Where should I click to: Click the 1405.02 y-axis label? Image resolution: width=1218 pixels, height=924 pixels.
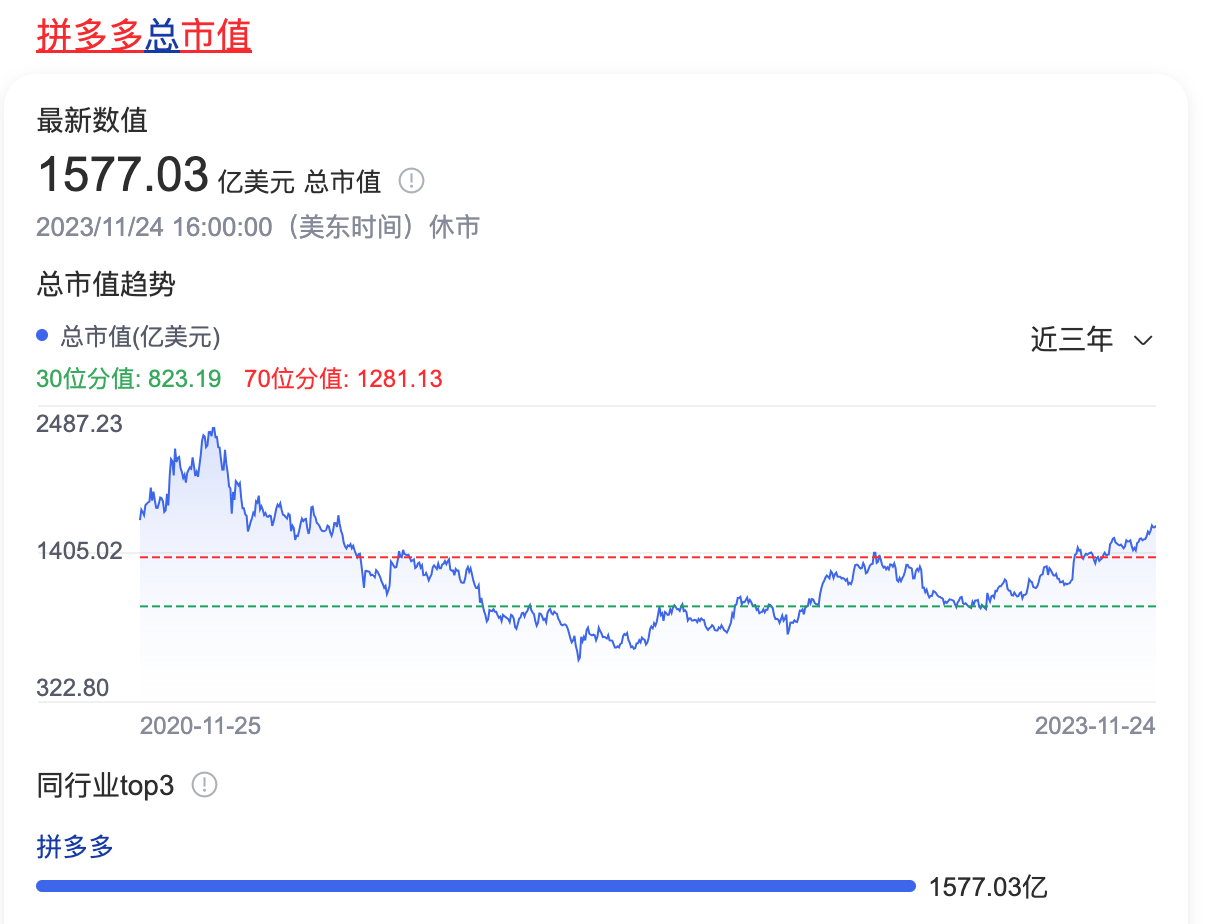pyautogui.click(x=79, y=551)
